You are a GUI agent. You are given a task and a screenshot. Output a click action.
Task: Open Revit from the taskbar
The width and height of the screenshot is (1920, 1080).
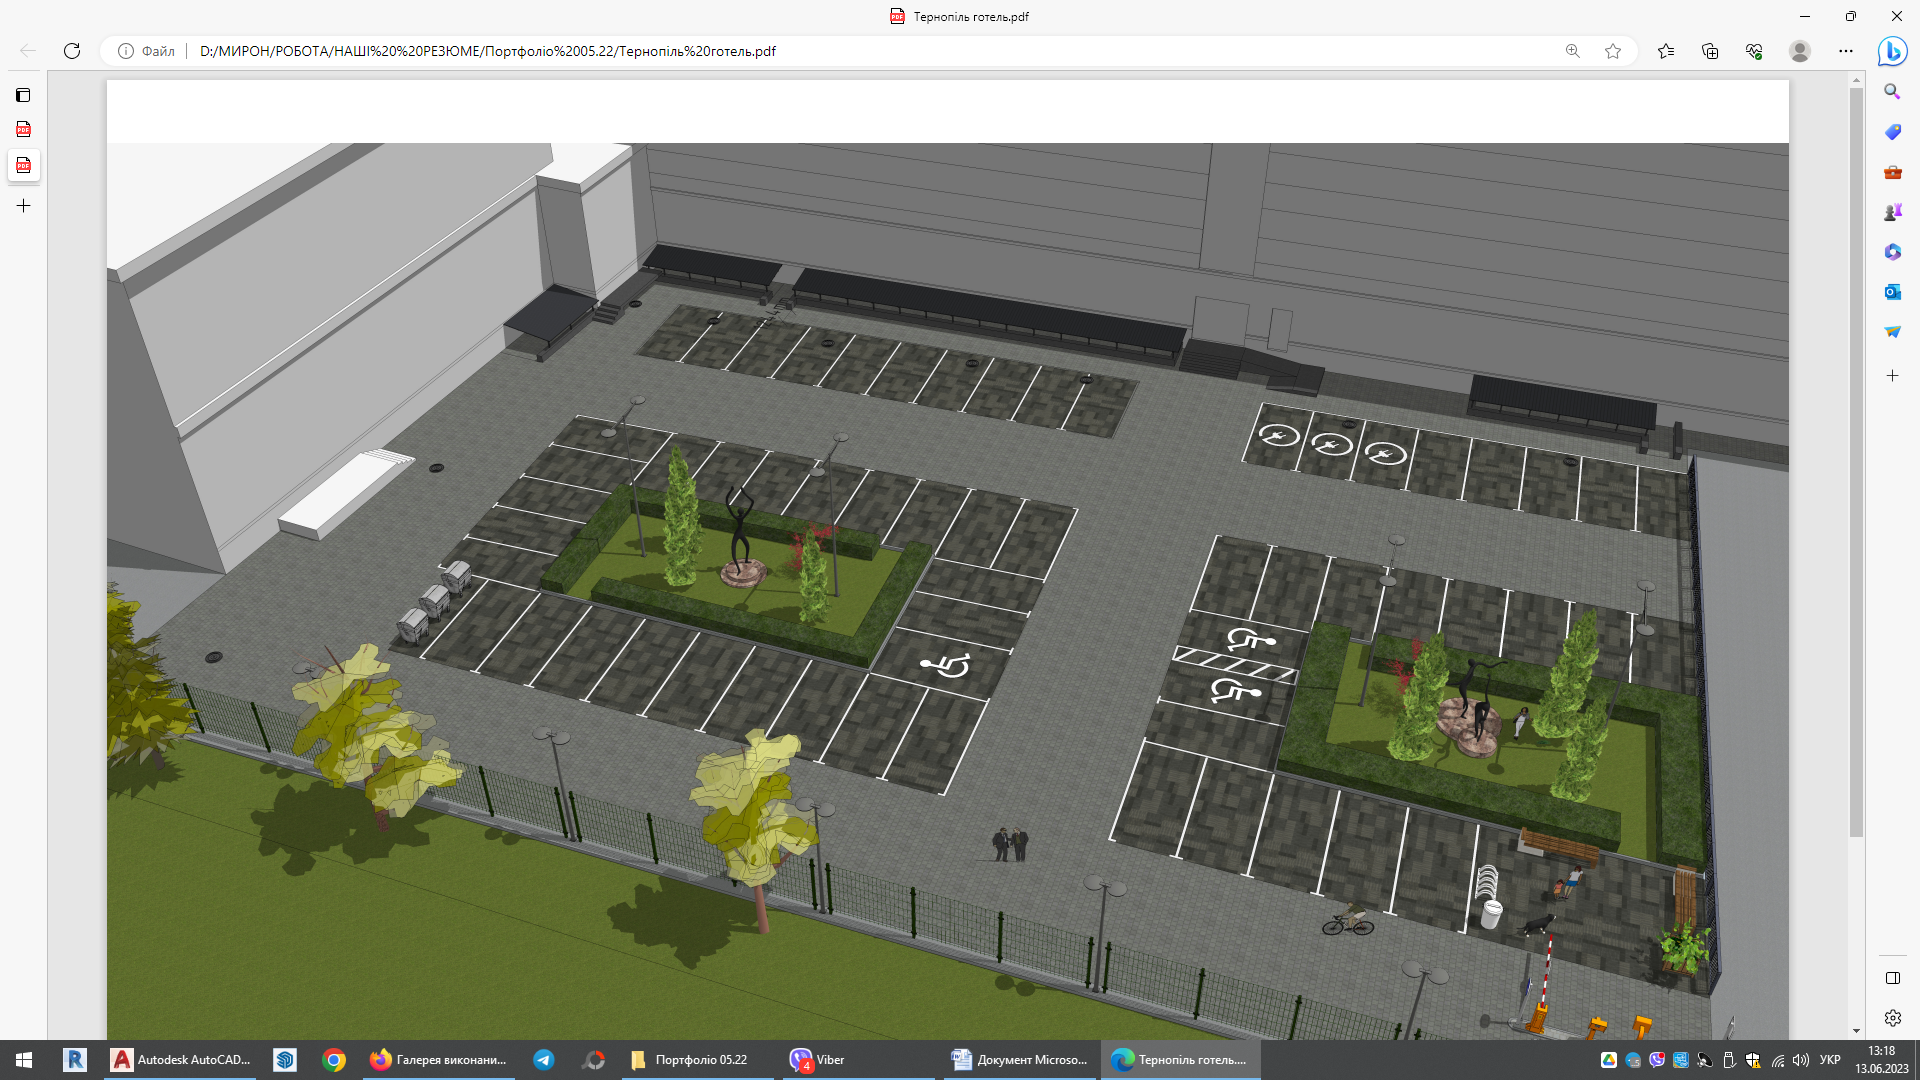point(75,1060)
